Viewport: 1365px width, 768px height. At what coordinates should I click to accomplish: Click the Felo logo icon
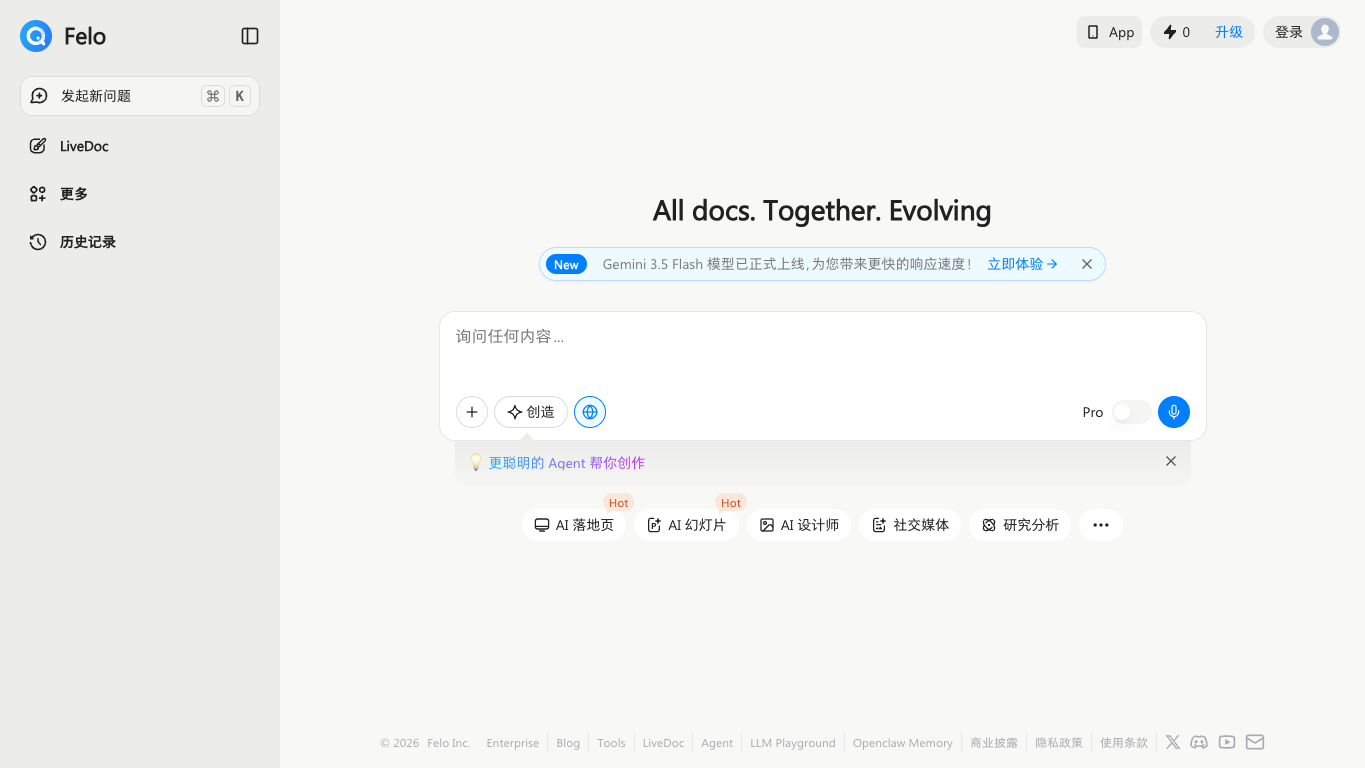[x=36, y=36]
